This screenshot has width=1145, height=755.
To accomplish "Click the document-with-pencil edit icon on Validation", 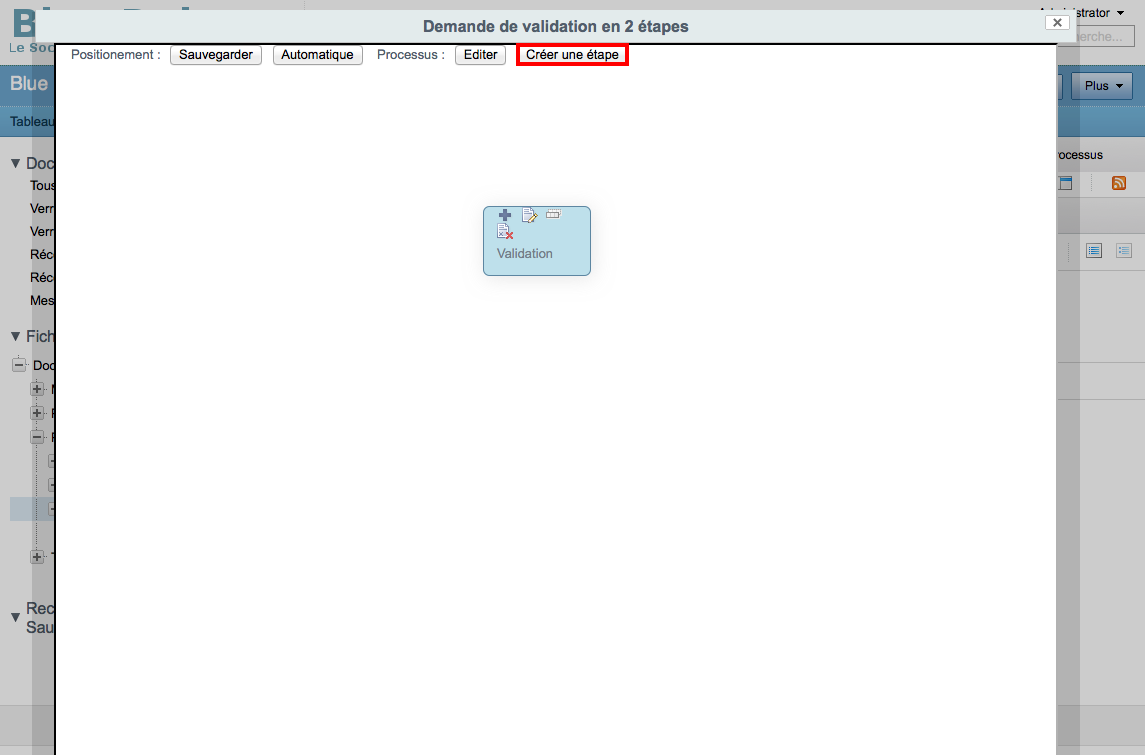I will point(529,215).
